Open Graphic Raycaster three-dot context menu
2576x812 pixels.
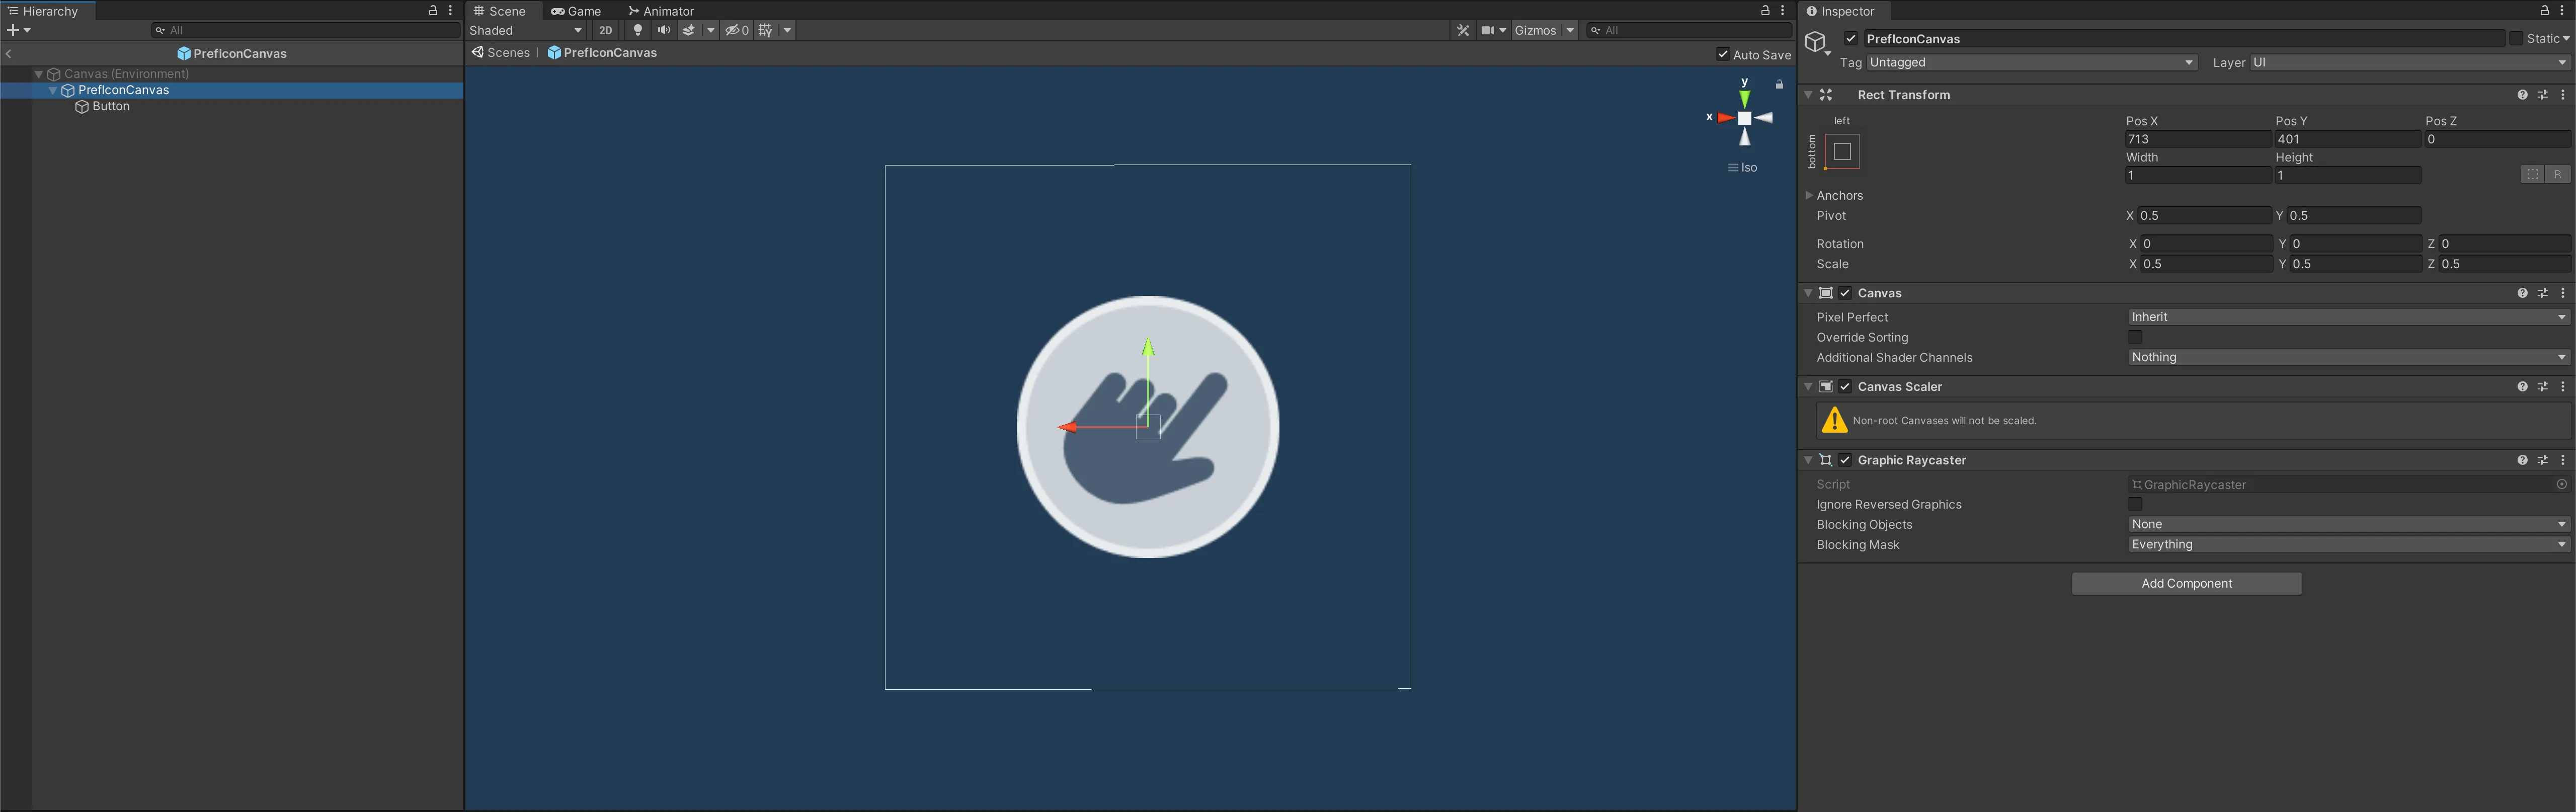pos(2563,460)
